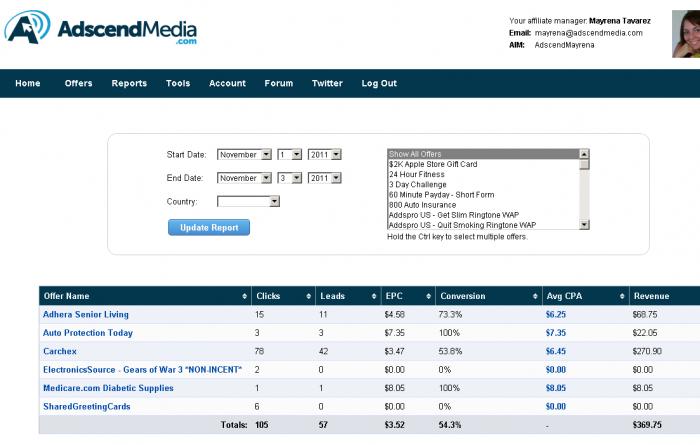Select 24 Hour Fitness offer
700x445 pixels.
tap(483, 175)
